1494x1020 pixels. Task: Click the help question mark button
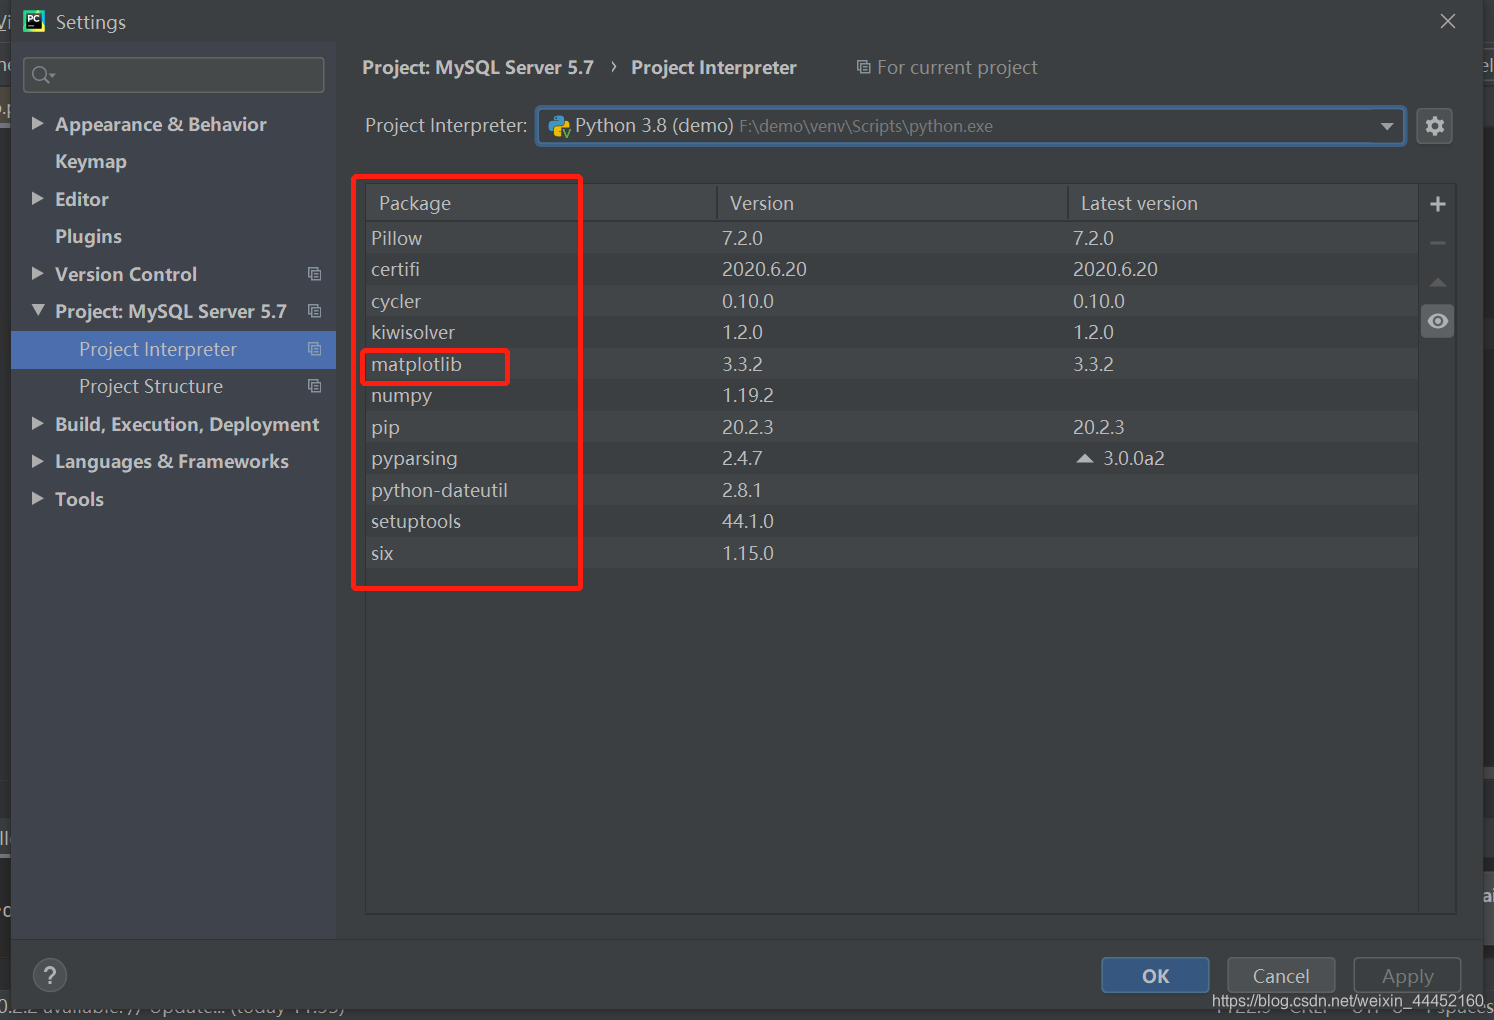coord(50,975)
